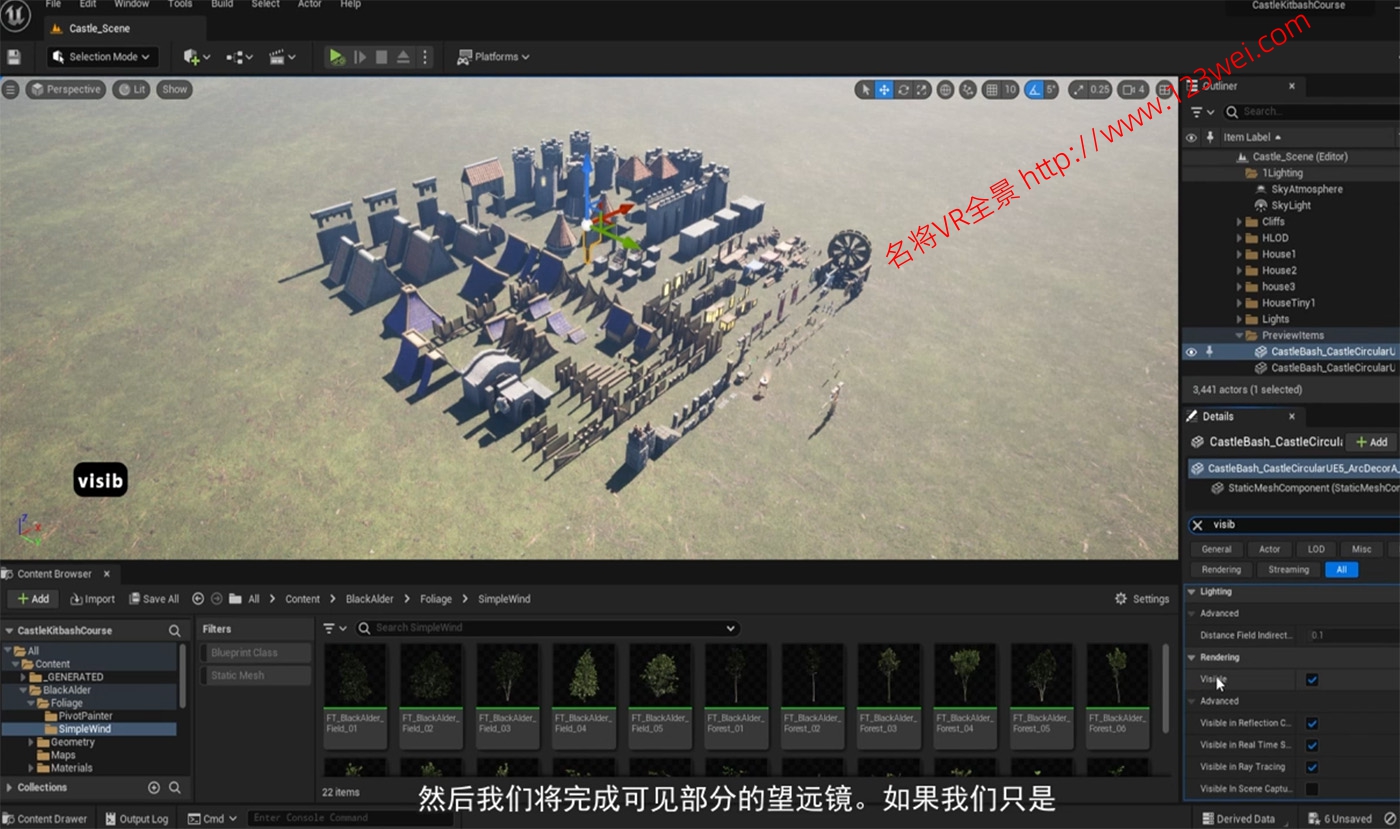The width and height of the screenshot is (1400, 829).
Task: Collapse the BlackAlder folder in Content Browser
Action: pyautogui.click(x=23, y=690)
